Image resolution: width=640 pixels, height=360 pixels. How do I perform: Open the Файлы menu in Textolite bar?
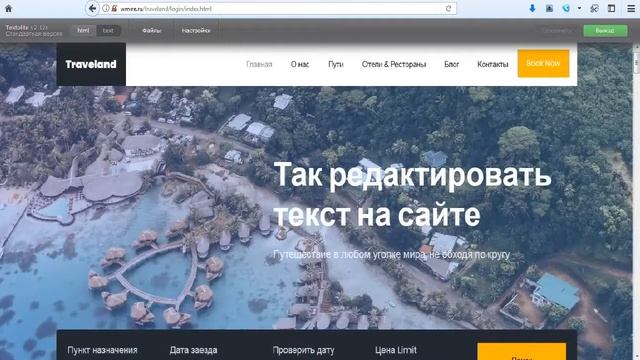[151, 31]
